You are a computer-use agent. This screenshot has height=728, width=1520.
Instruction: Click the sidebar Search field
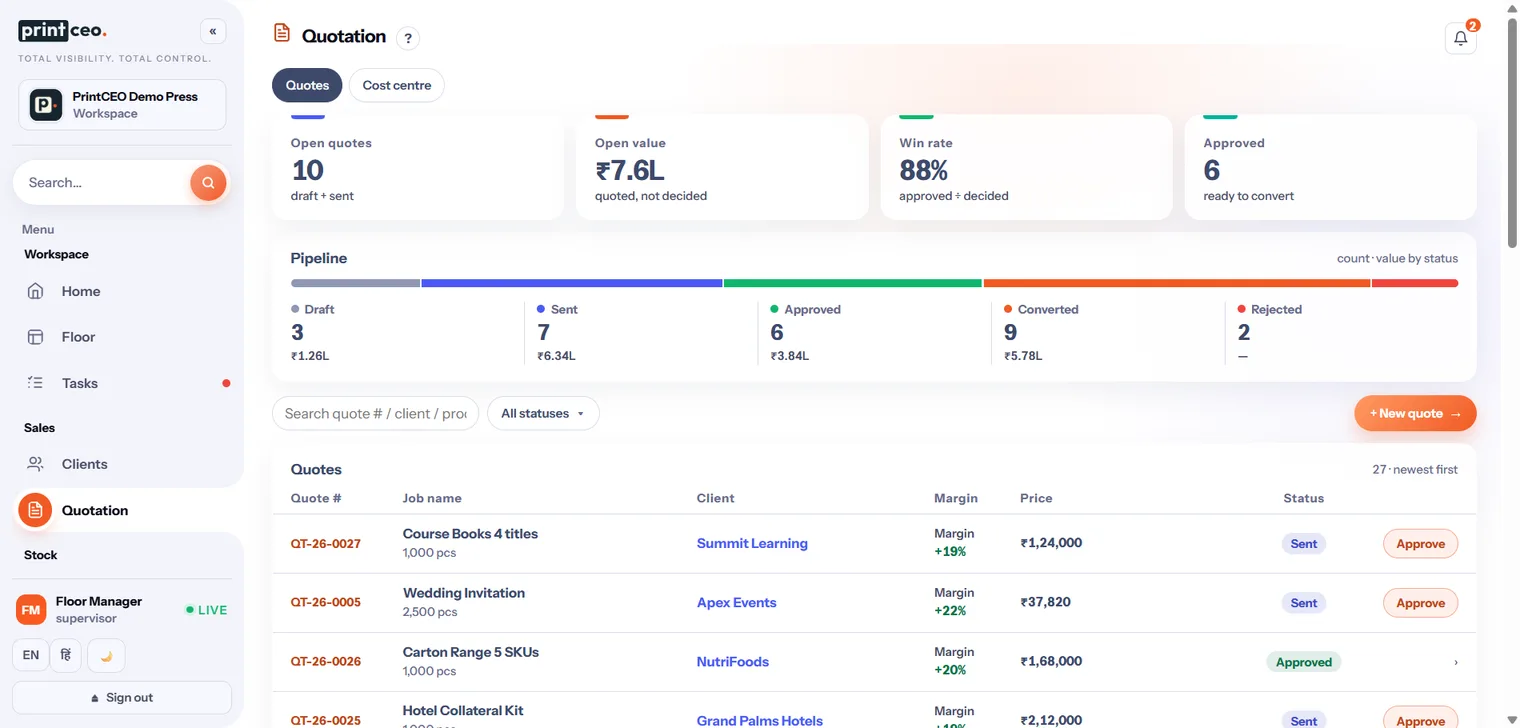[104, 182]
